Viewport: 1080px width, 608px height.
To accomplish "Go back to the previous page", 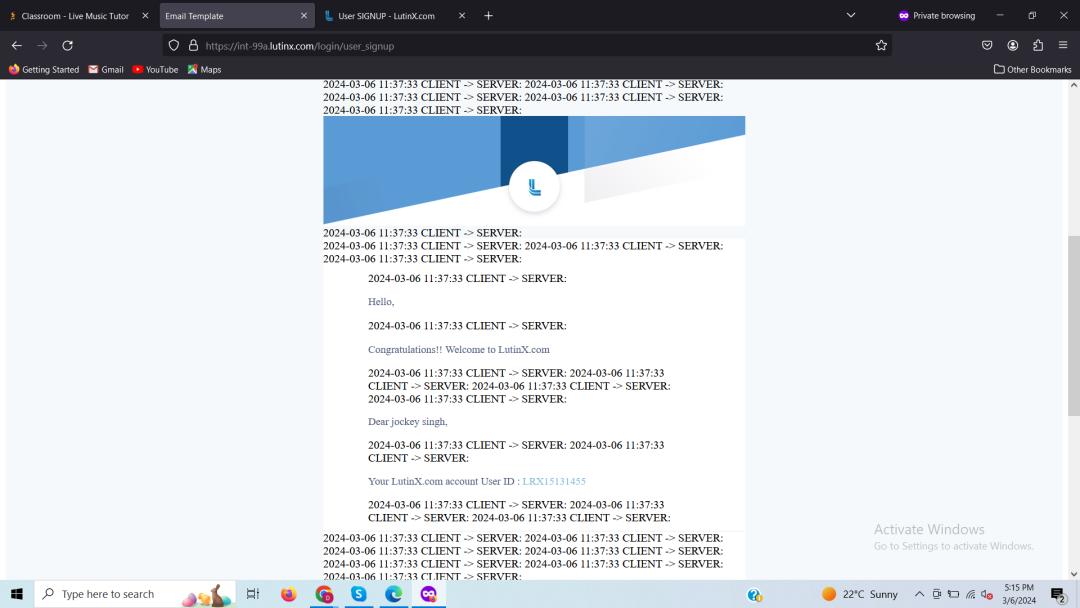I will click(17, 46).
